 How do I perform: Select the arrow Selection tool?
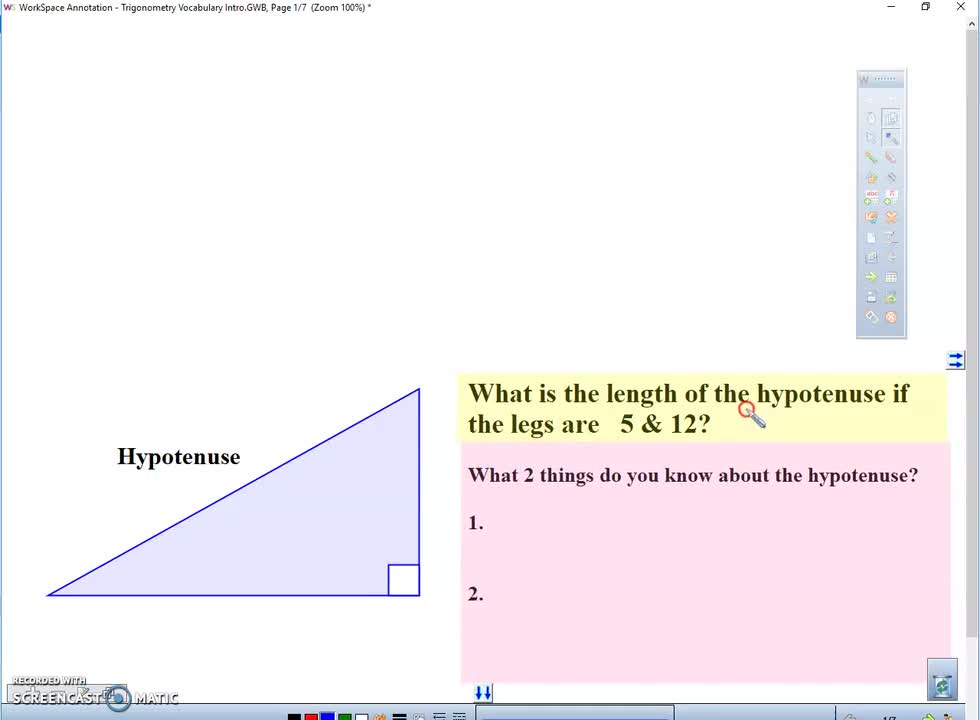[x=871, y=138]
